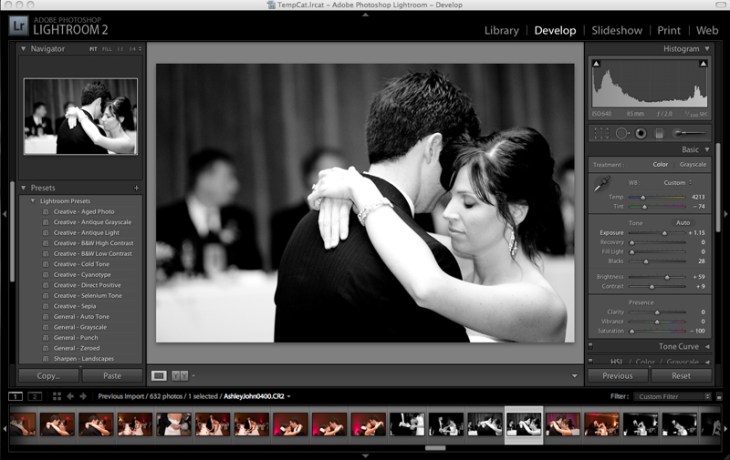Viewport: 730px width, 460px height.
Task: Click the Before/After YY view icon
Action: click(180, 376)
